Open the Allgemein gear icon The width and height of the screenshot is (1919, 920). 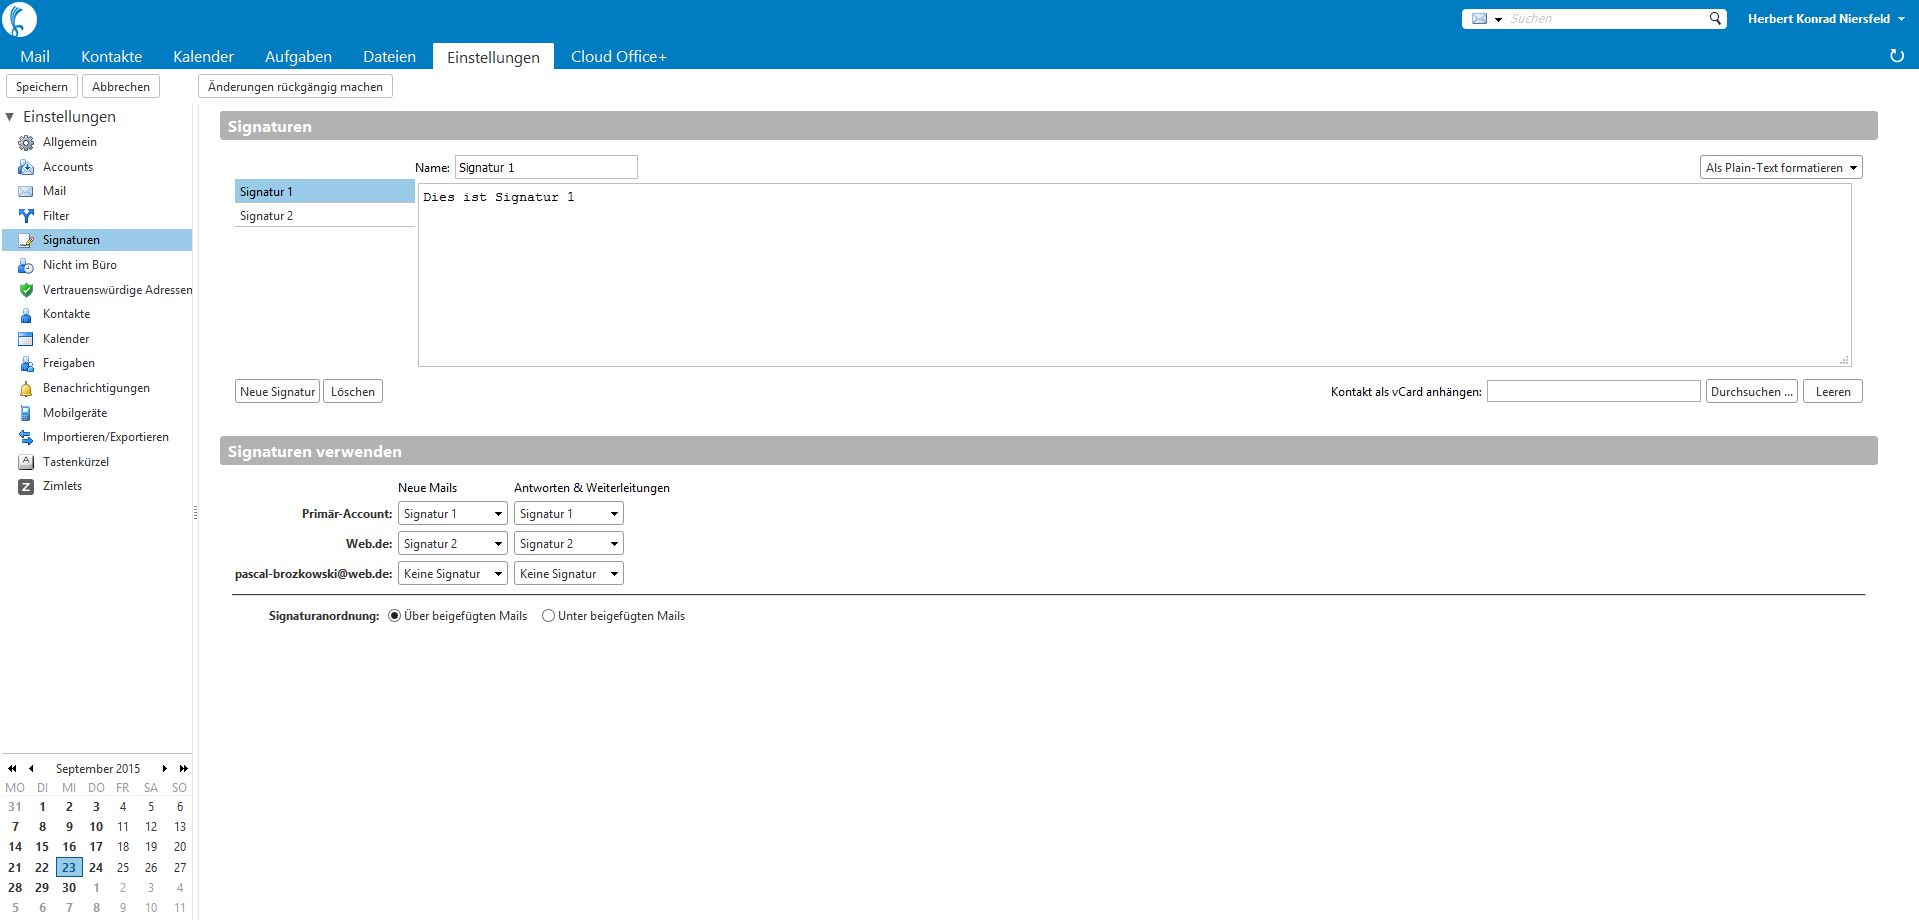(x=26, y=143)
